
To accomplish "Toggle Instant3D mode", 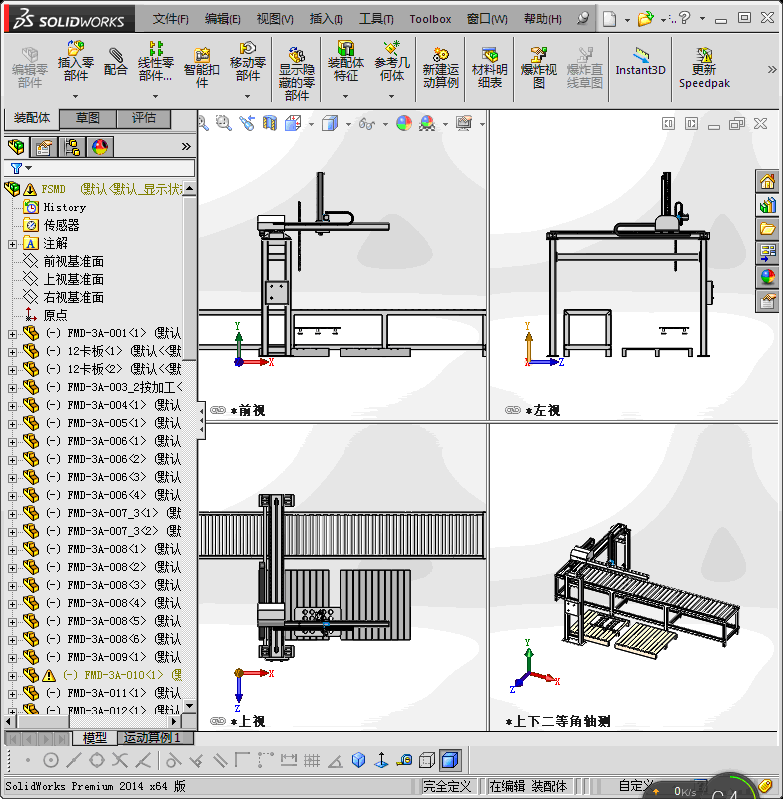I will pyautogui.click(x=640, y=62).
